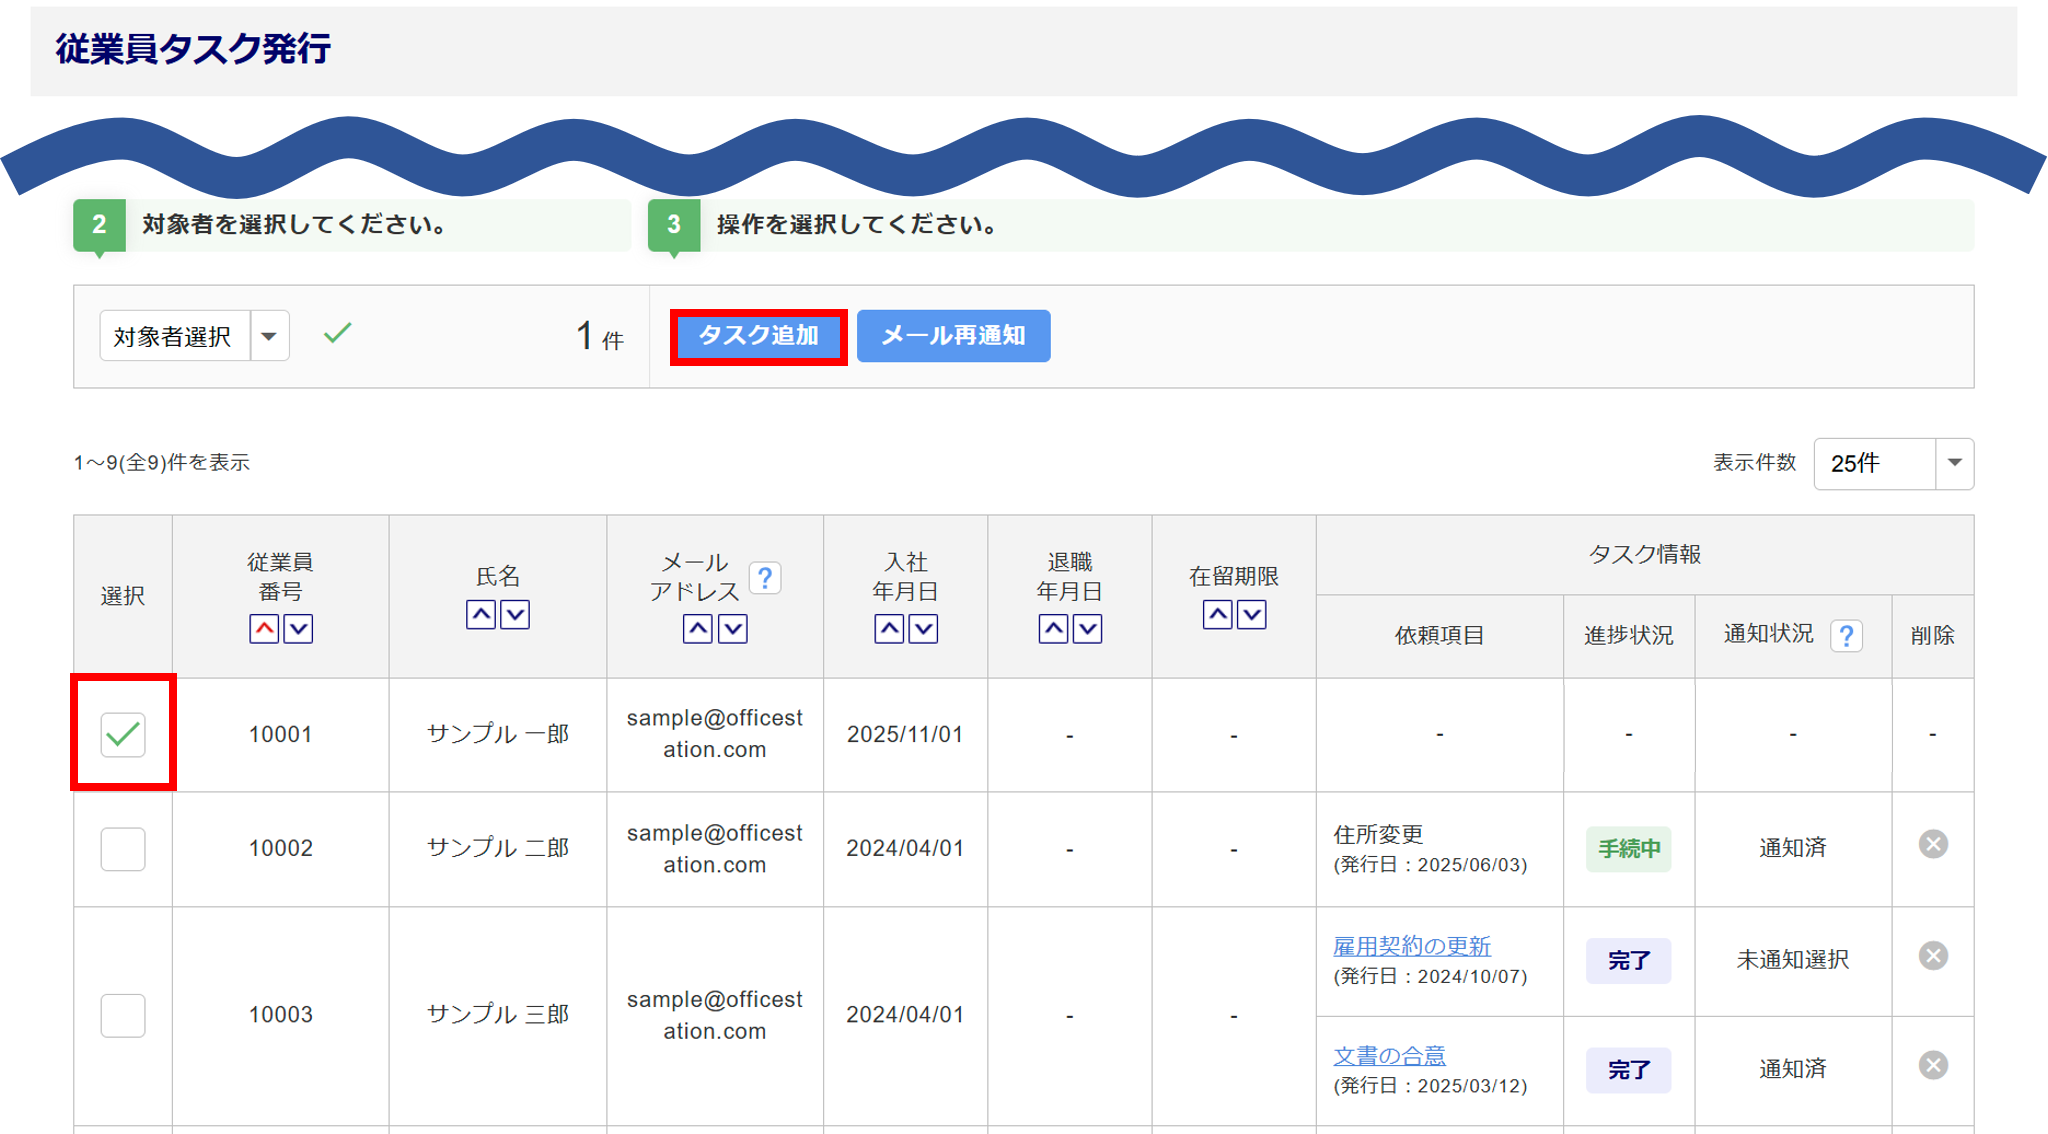Select employee 10002 checkbox
2048x1134 pixels.
tap(123, 849)
